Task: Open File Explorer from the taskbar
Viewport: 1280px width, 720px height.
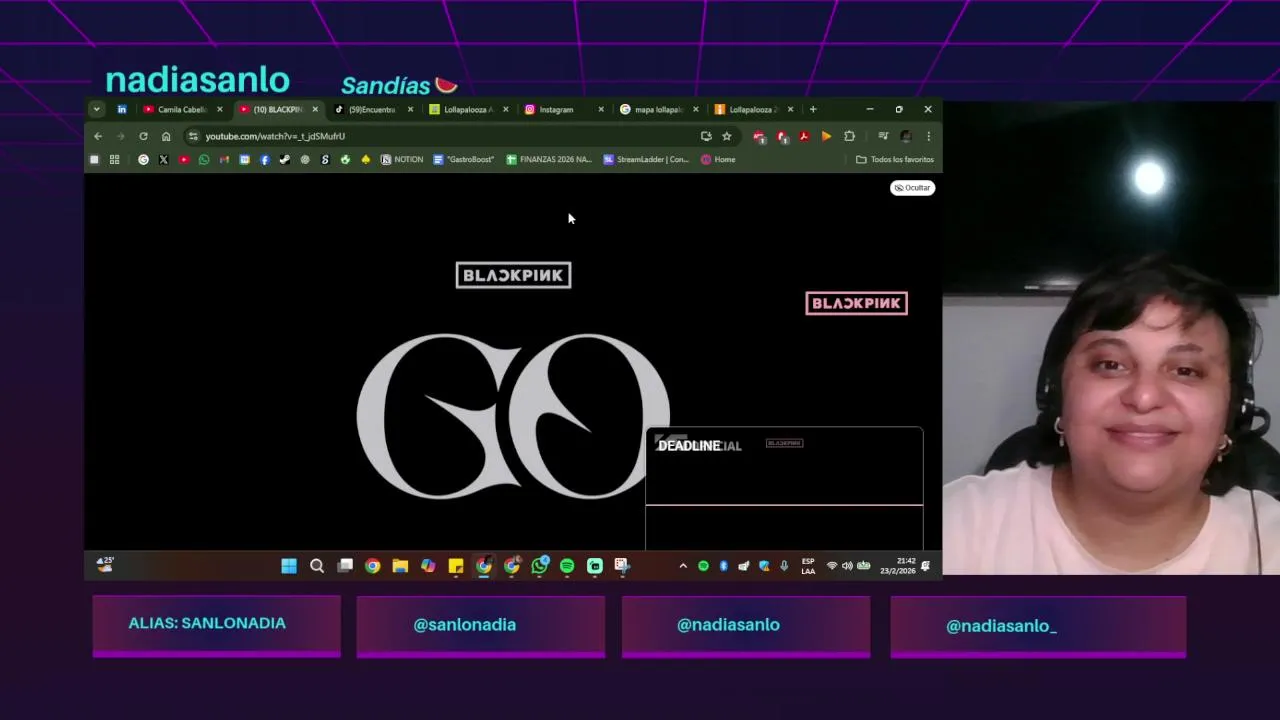Action: coord(400,566)
